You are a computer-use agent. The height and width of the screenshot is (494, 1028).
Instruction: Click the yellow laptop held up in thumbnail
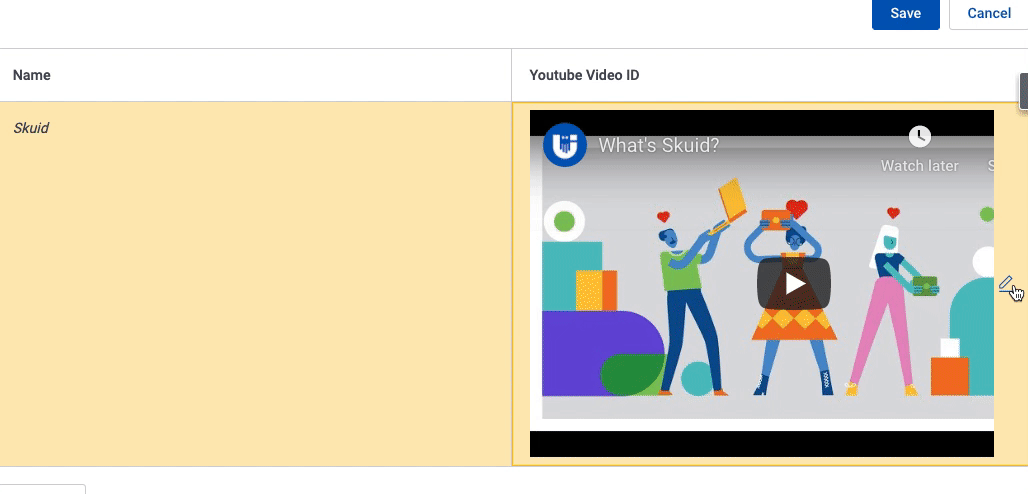point(732,199)
